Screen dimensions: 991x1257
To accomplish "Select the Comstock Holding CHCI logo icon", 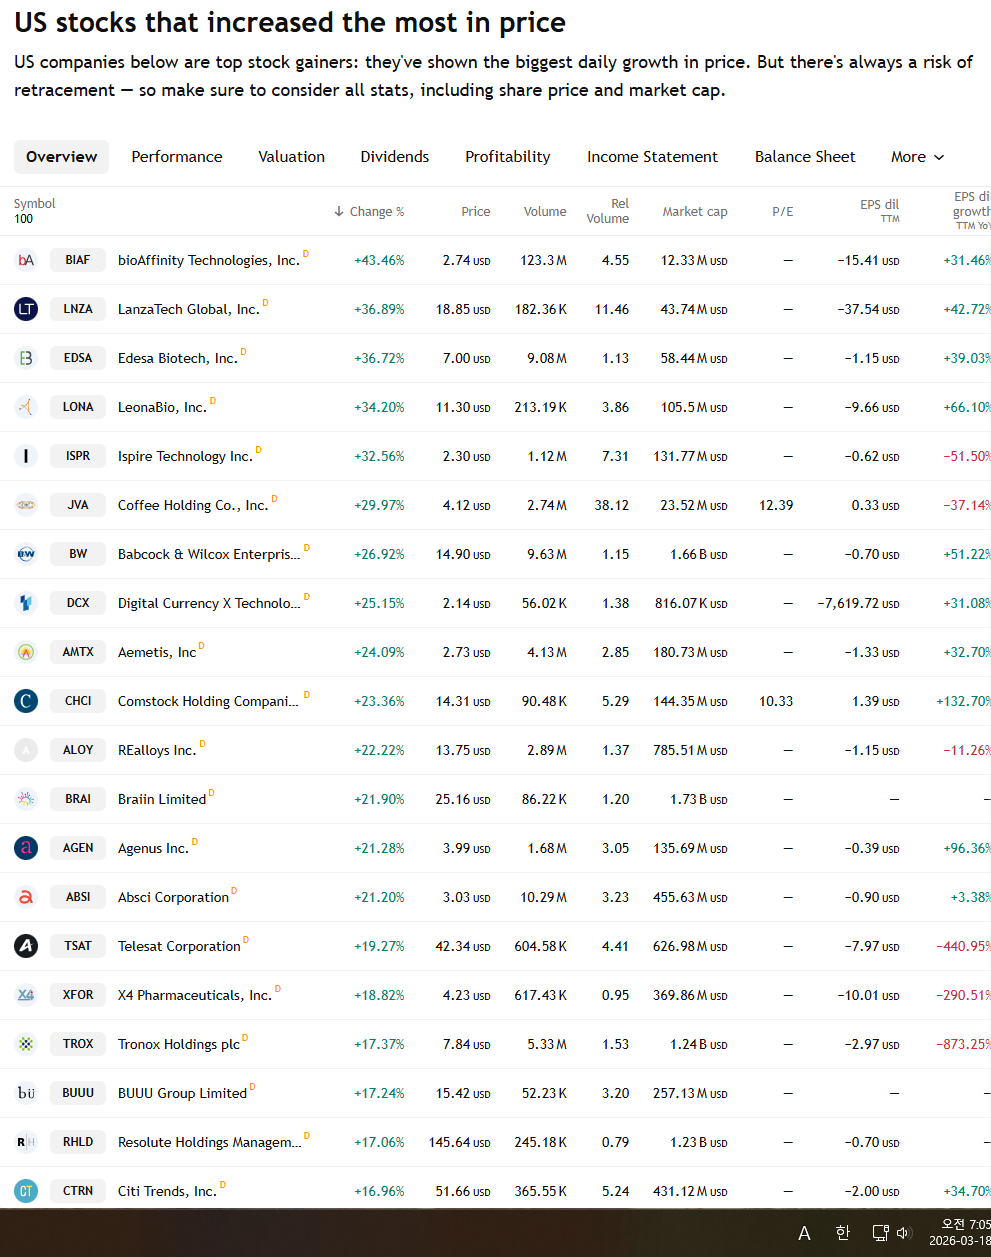I will click(26, 701).
